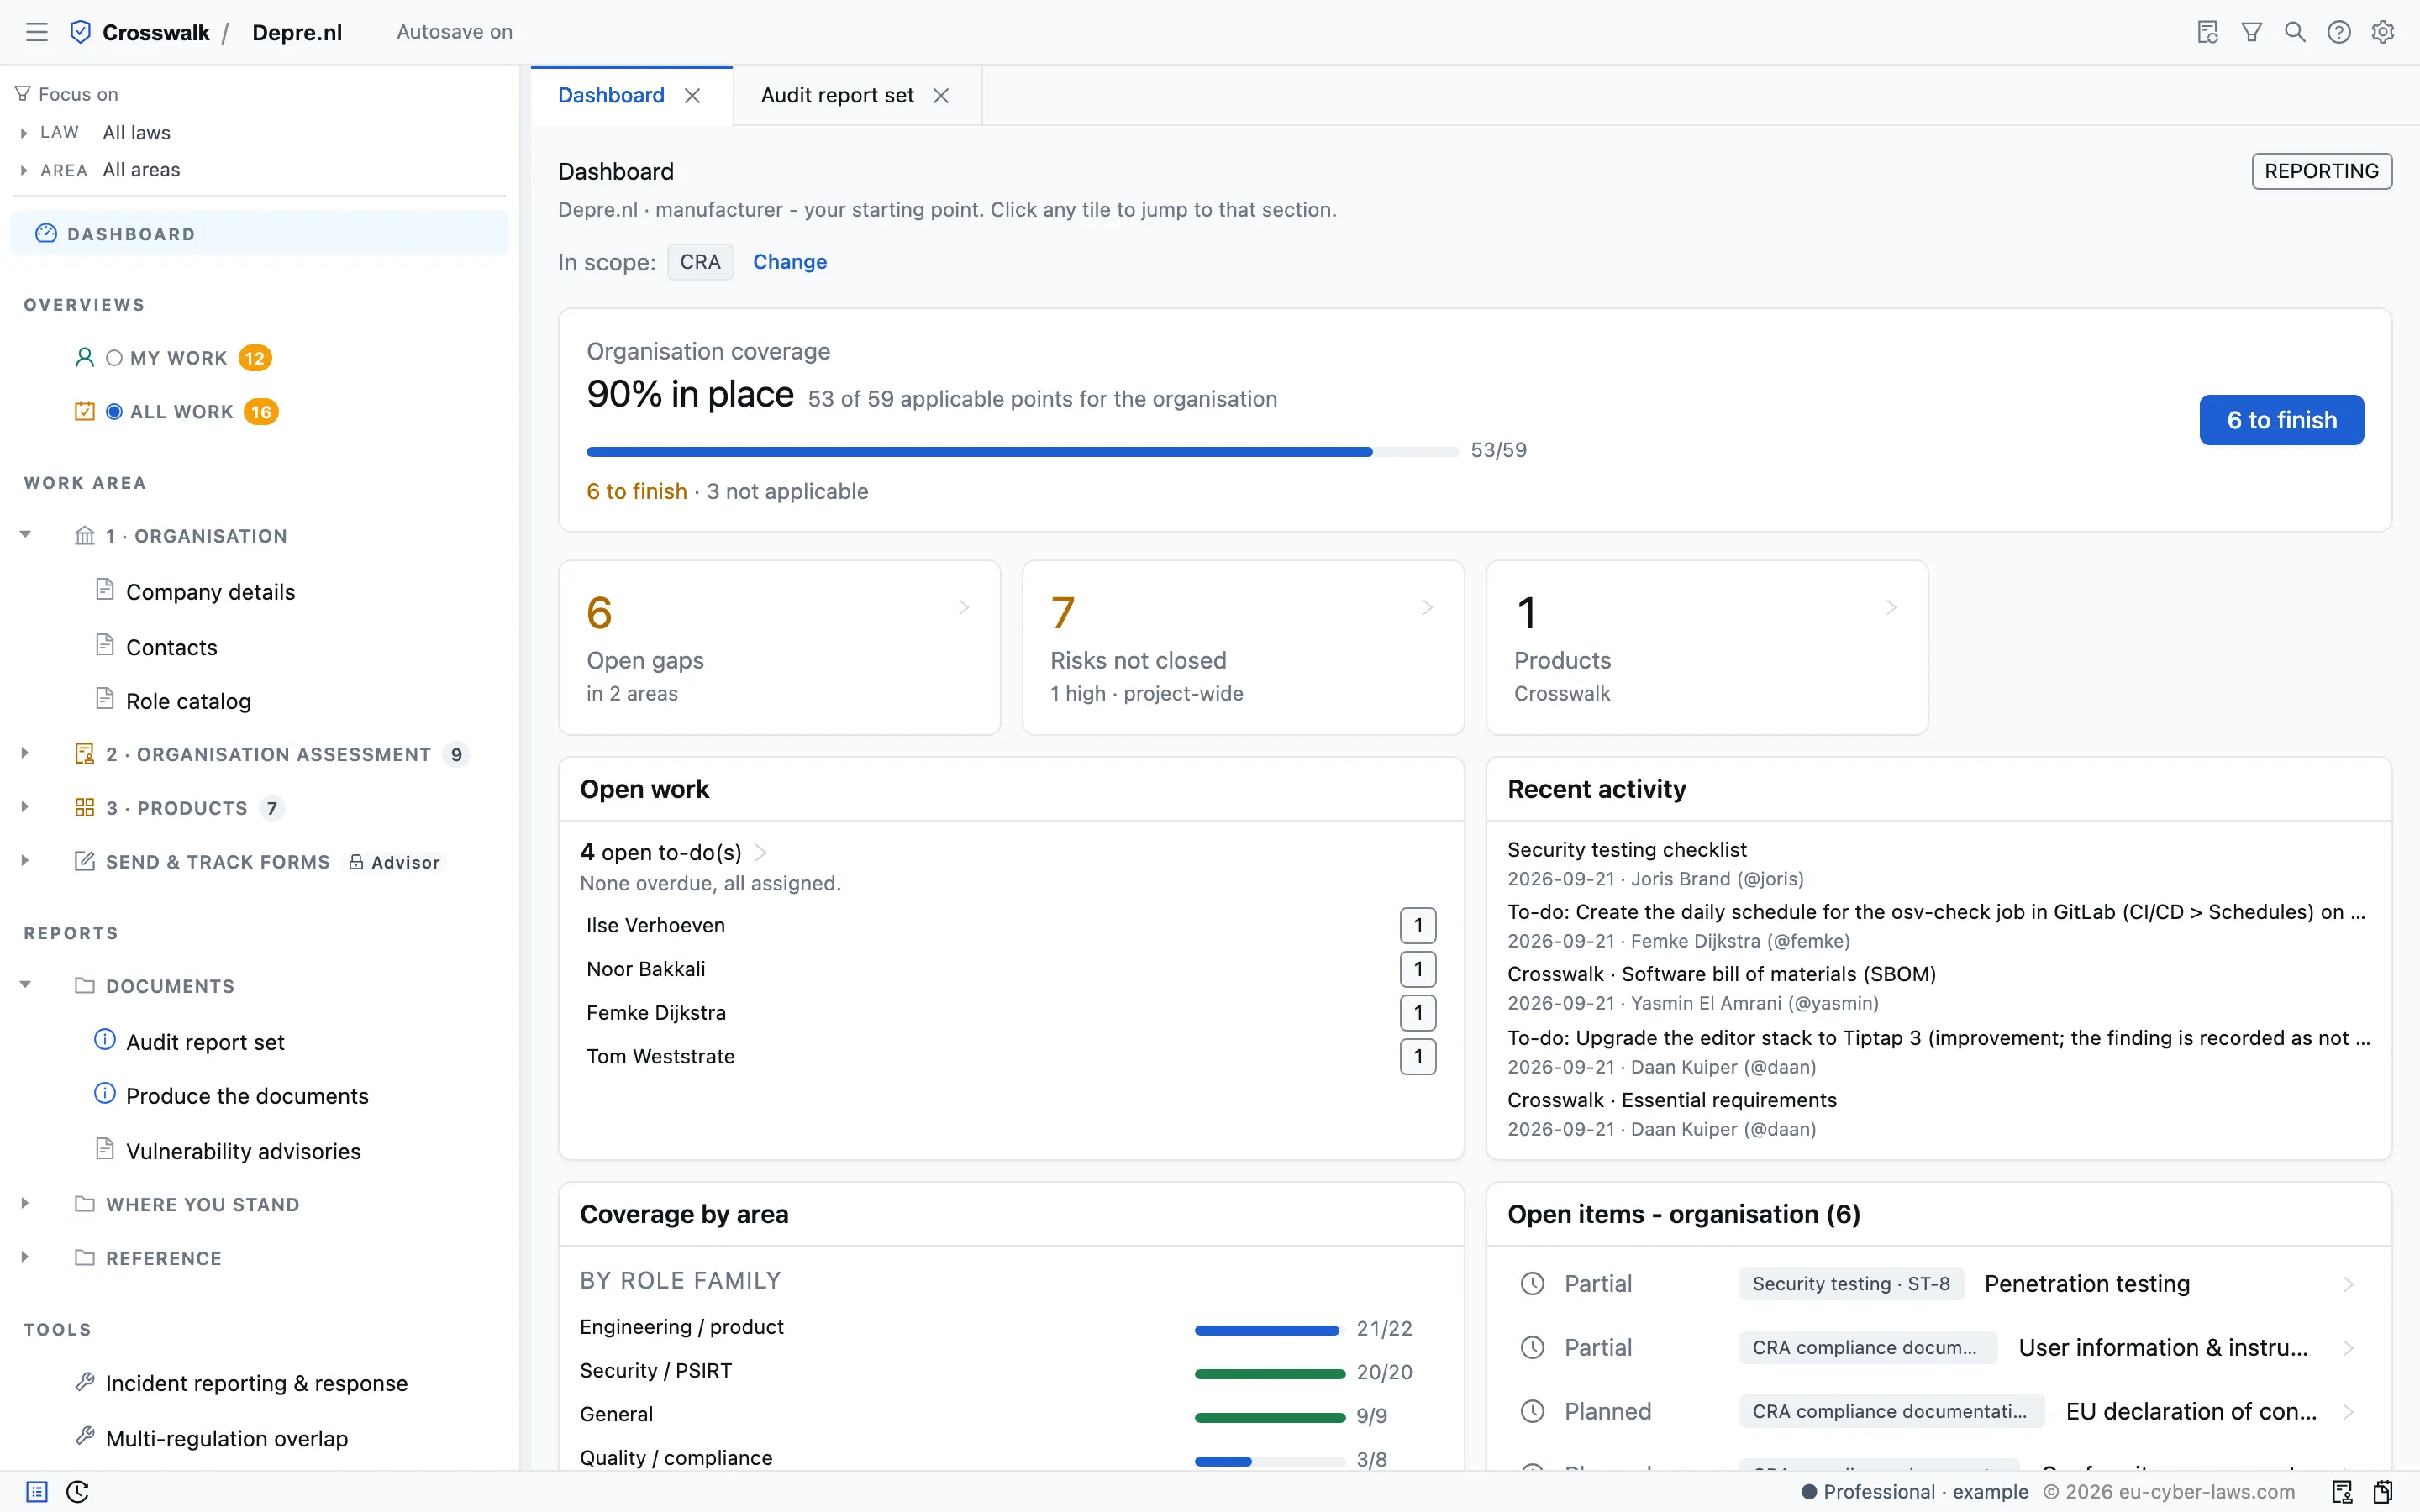Screen dimensions: 2420x1512
Task: Expand the 2 · Organisation Assessment section
Action: pyautogui.click(x=25, y=754)
